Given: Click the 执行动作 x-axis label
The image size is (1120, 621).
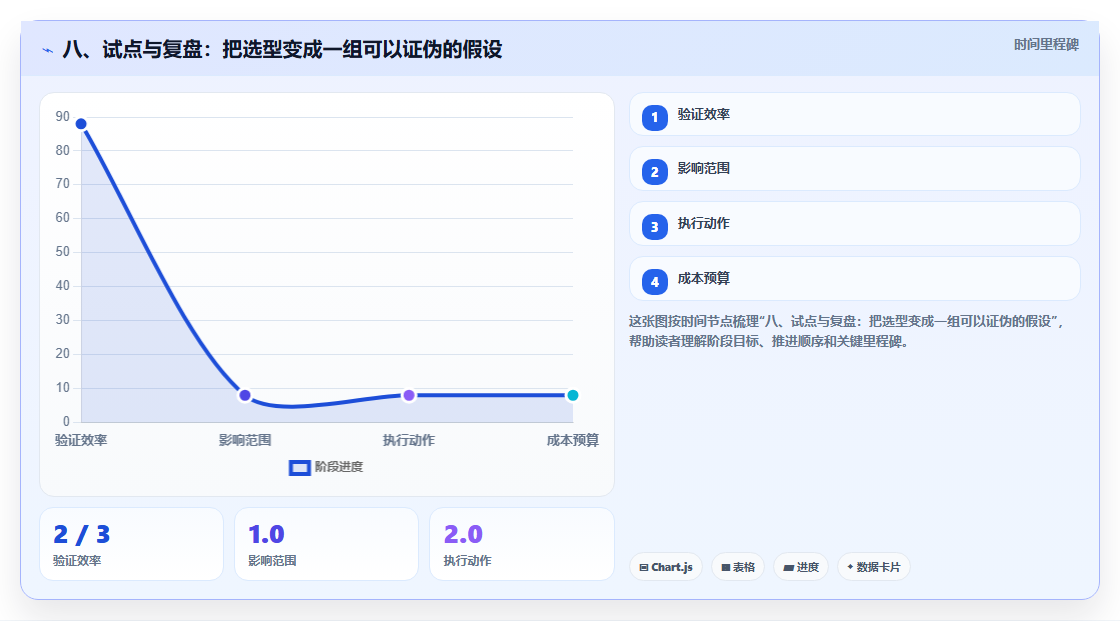Looking at the screenshot, I should point(409,440).
